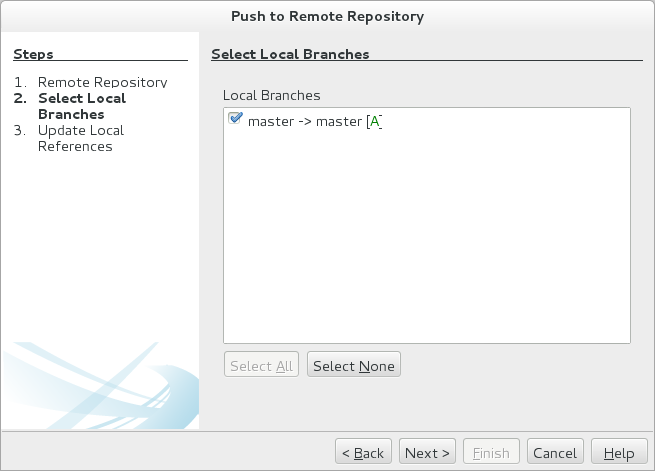Click the Local Branches label
This screenshot has width=655, height=471.
point(271,95)
